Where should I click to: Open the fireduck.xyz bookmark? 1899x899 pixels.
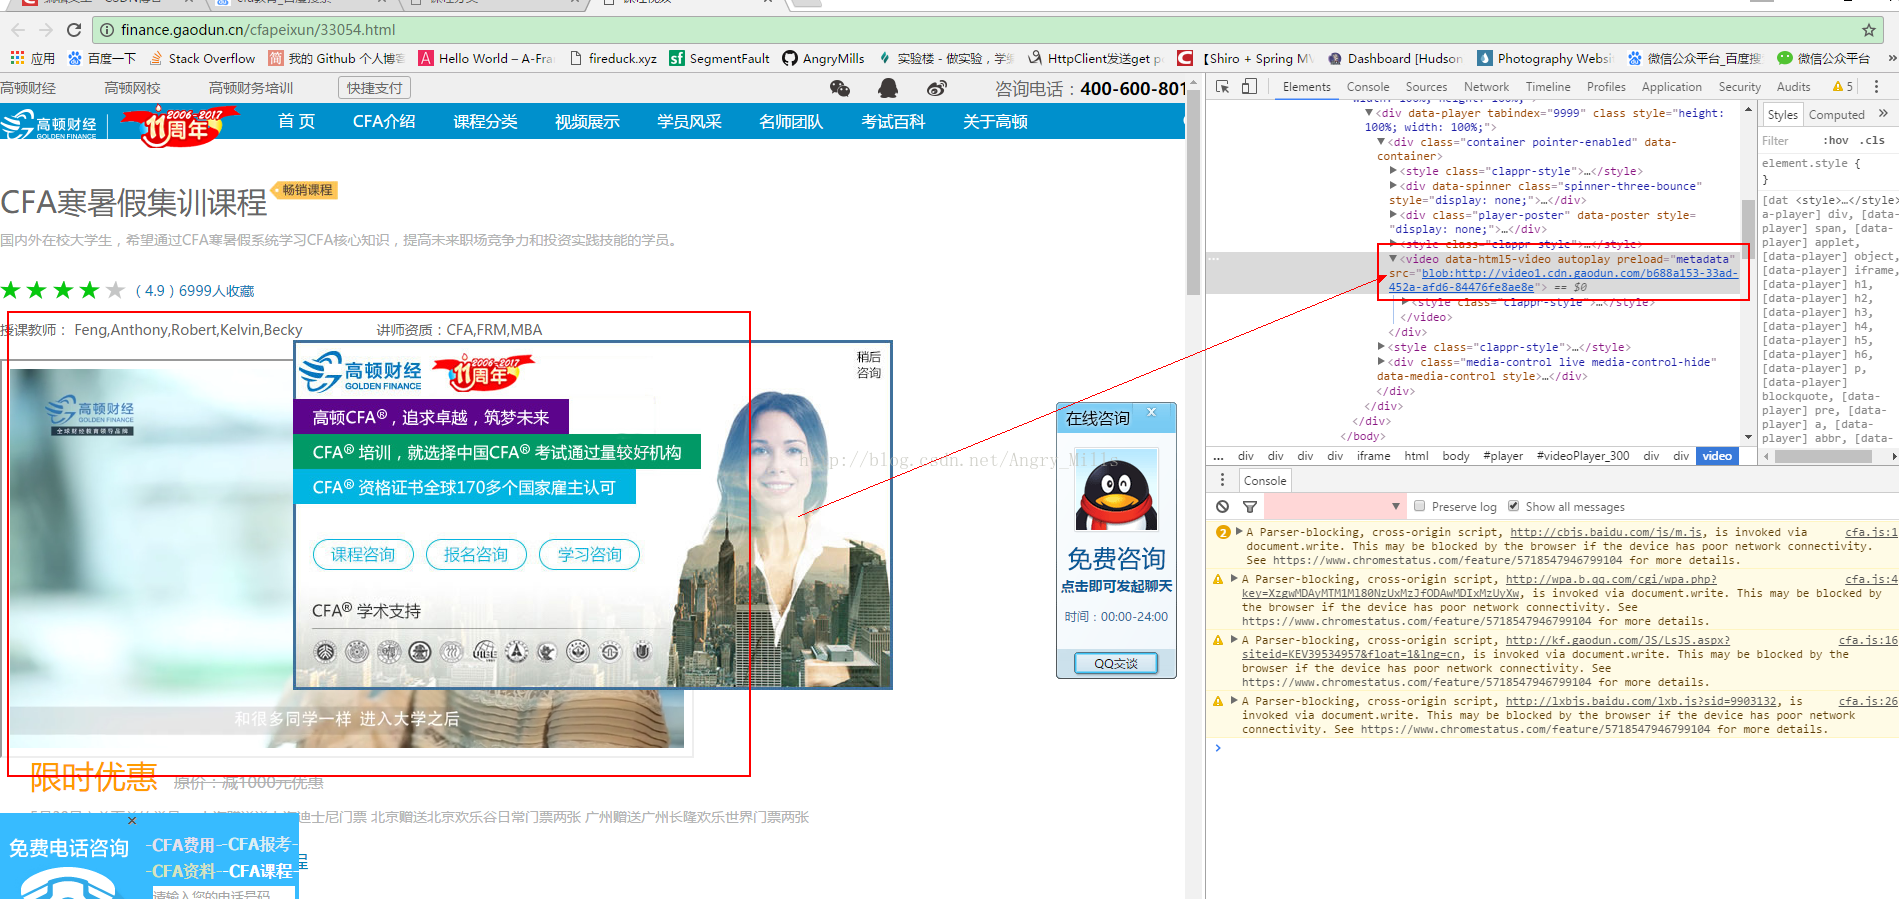coord(613,58)
